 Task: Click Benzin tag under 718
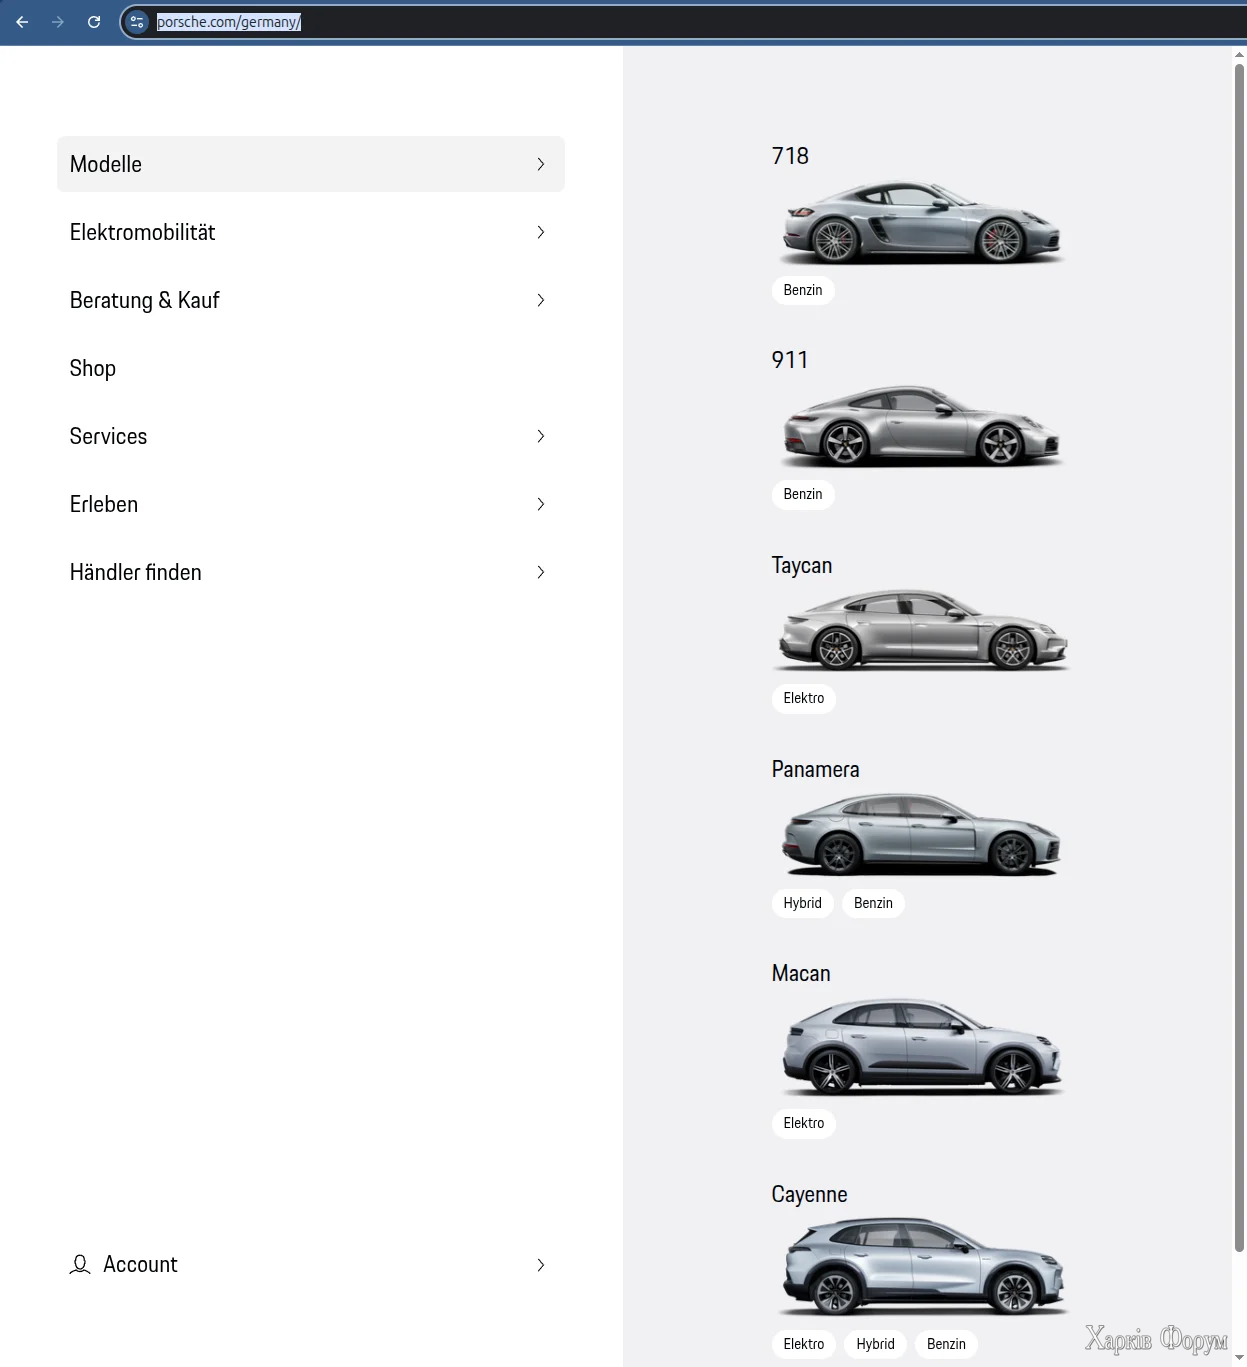tap(803, 290)
